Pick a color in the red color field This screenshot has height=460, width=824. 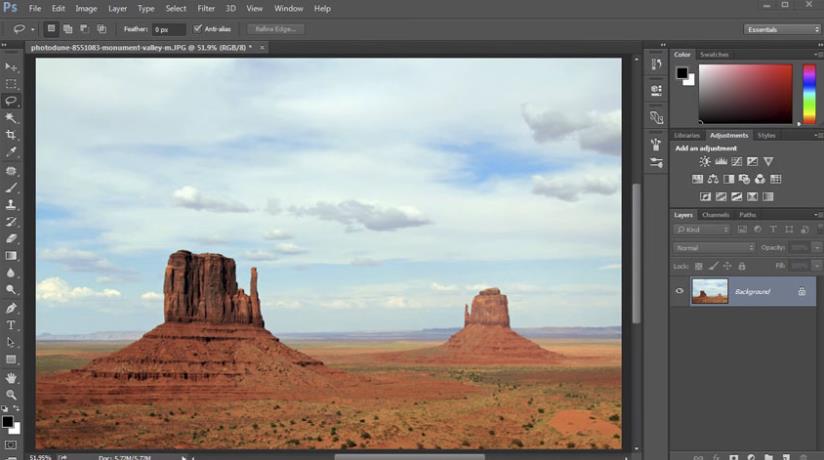tap(745, 94)
